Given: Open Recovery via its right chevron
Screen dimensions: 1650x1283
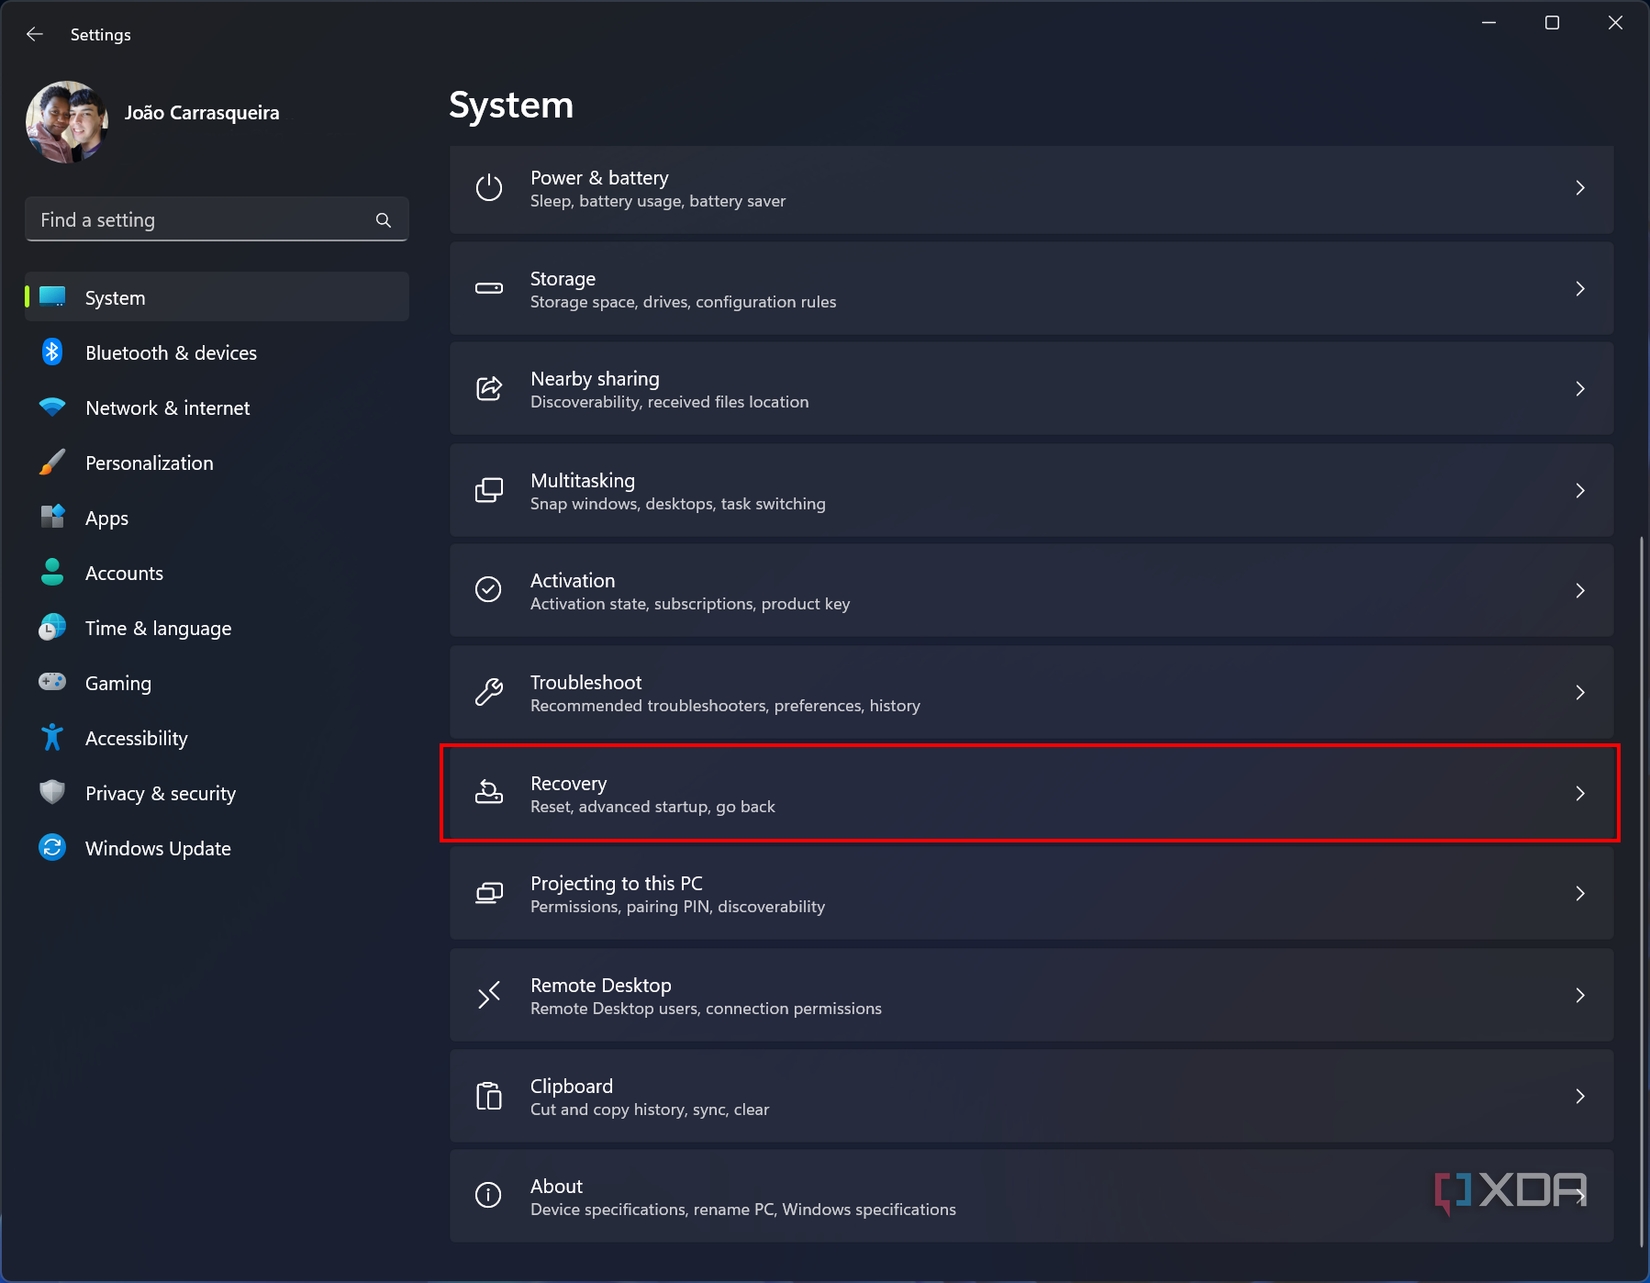Looking at the screenshot, I should 1580,794.
